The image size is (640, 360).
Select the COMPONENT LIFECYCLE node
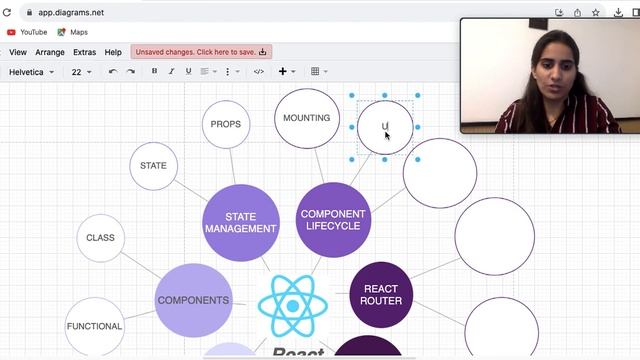(333, 220)
